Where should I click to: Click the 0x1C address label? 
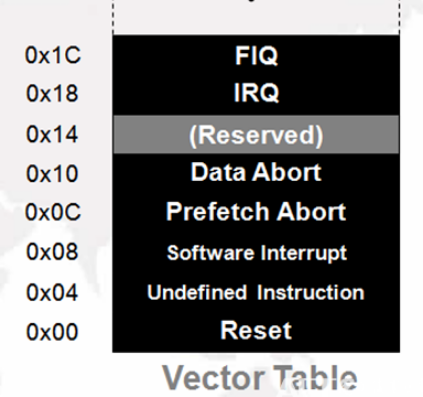(53, 55)
